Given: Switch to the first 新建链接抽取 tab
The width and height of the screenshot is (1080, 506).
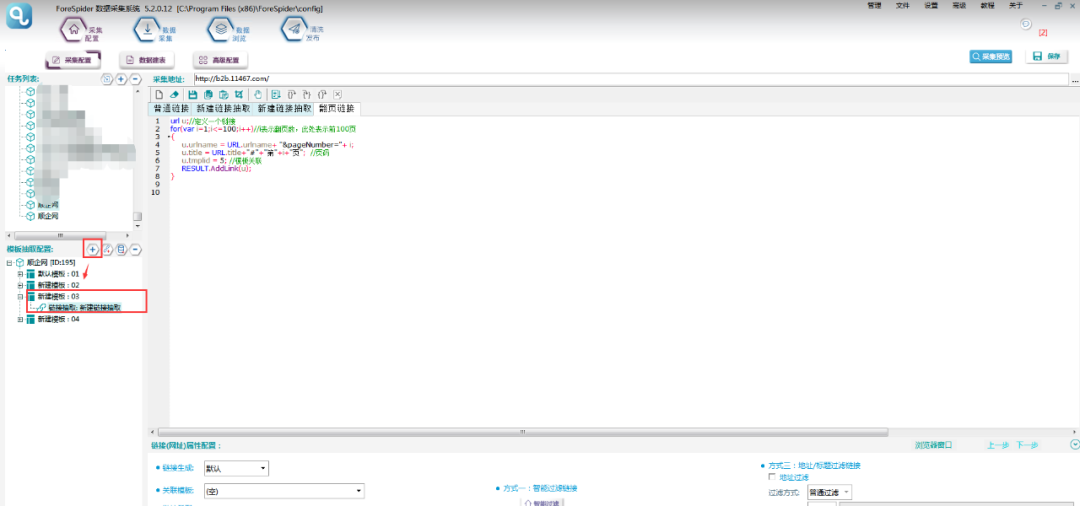Looking at the screenshot, I should click(223, 109).
